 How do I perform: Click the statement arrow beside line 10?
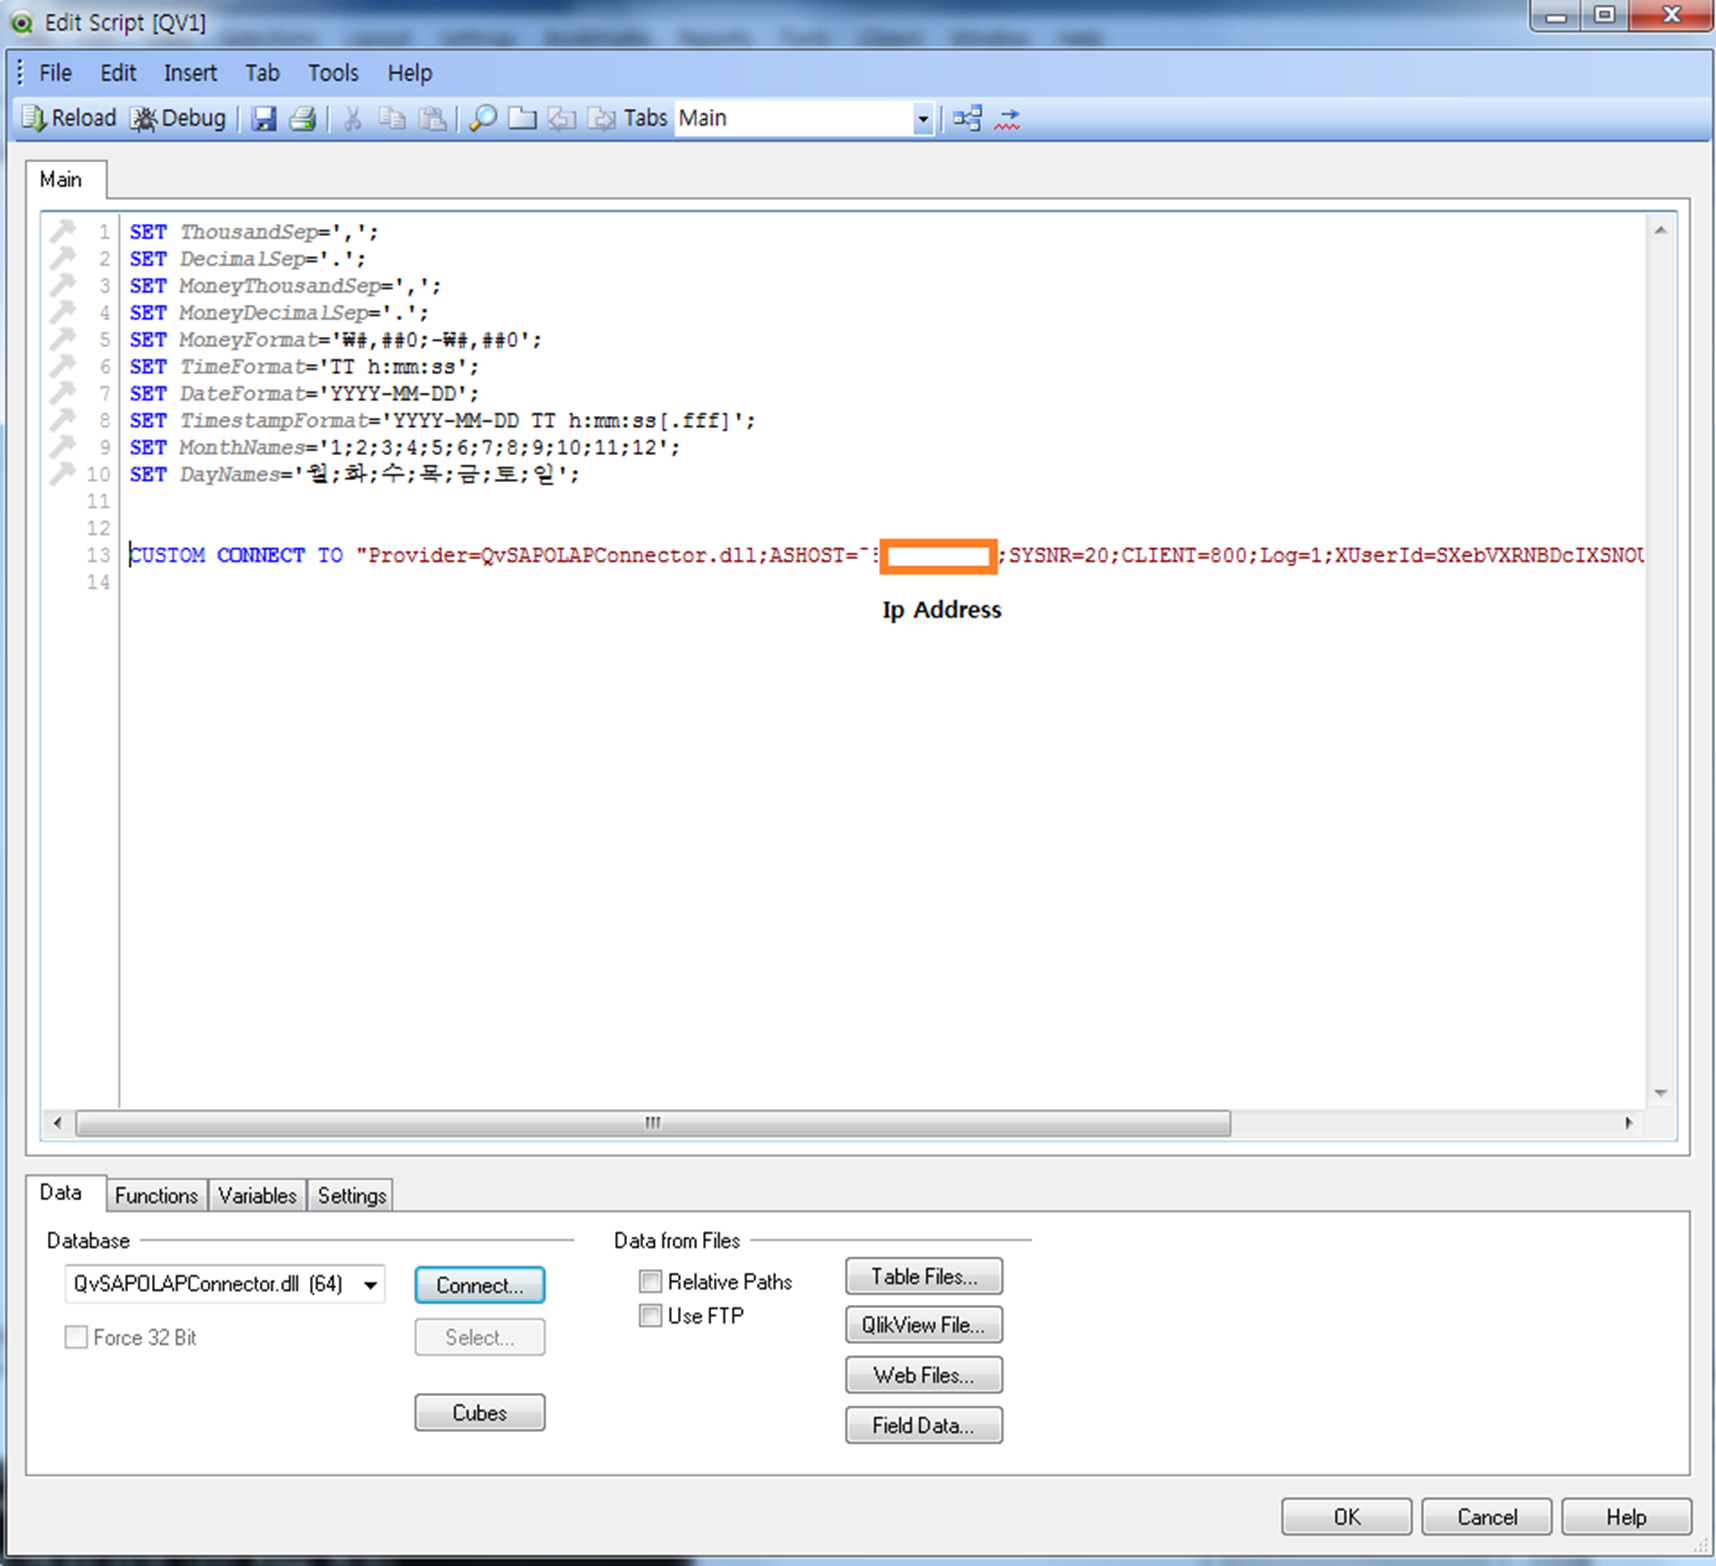(63, 473)
